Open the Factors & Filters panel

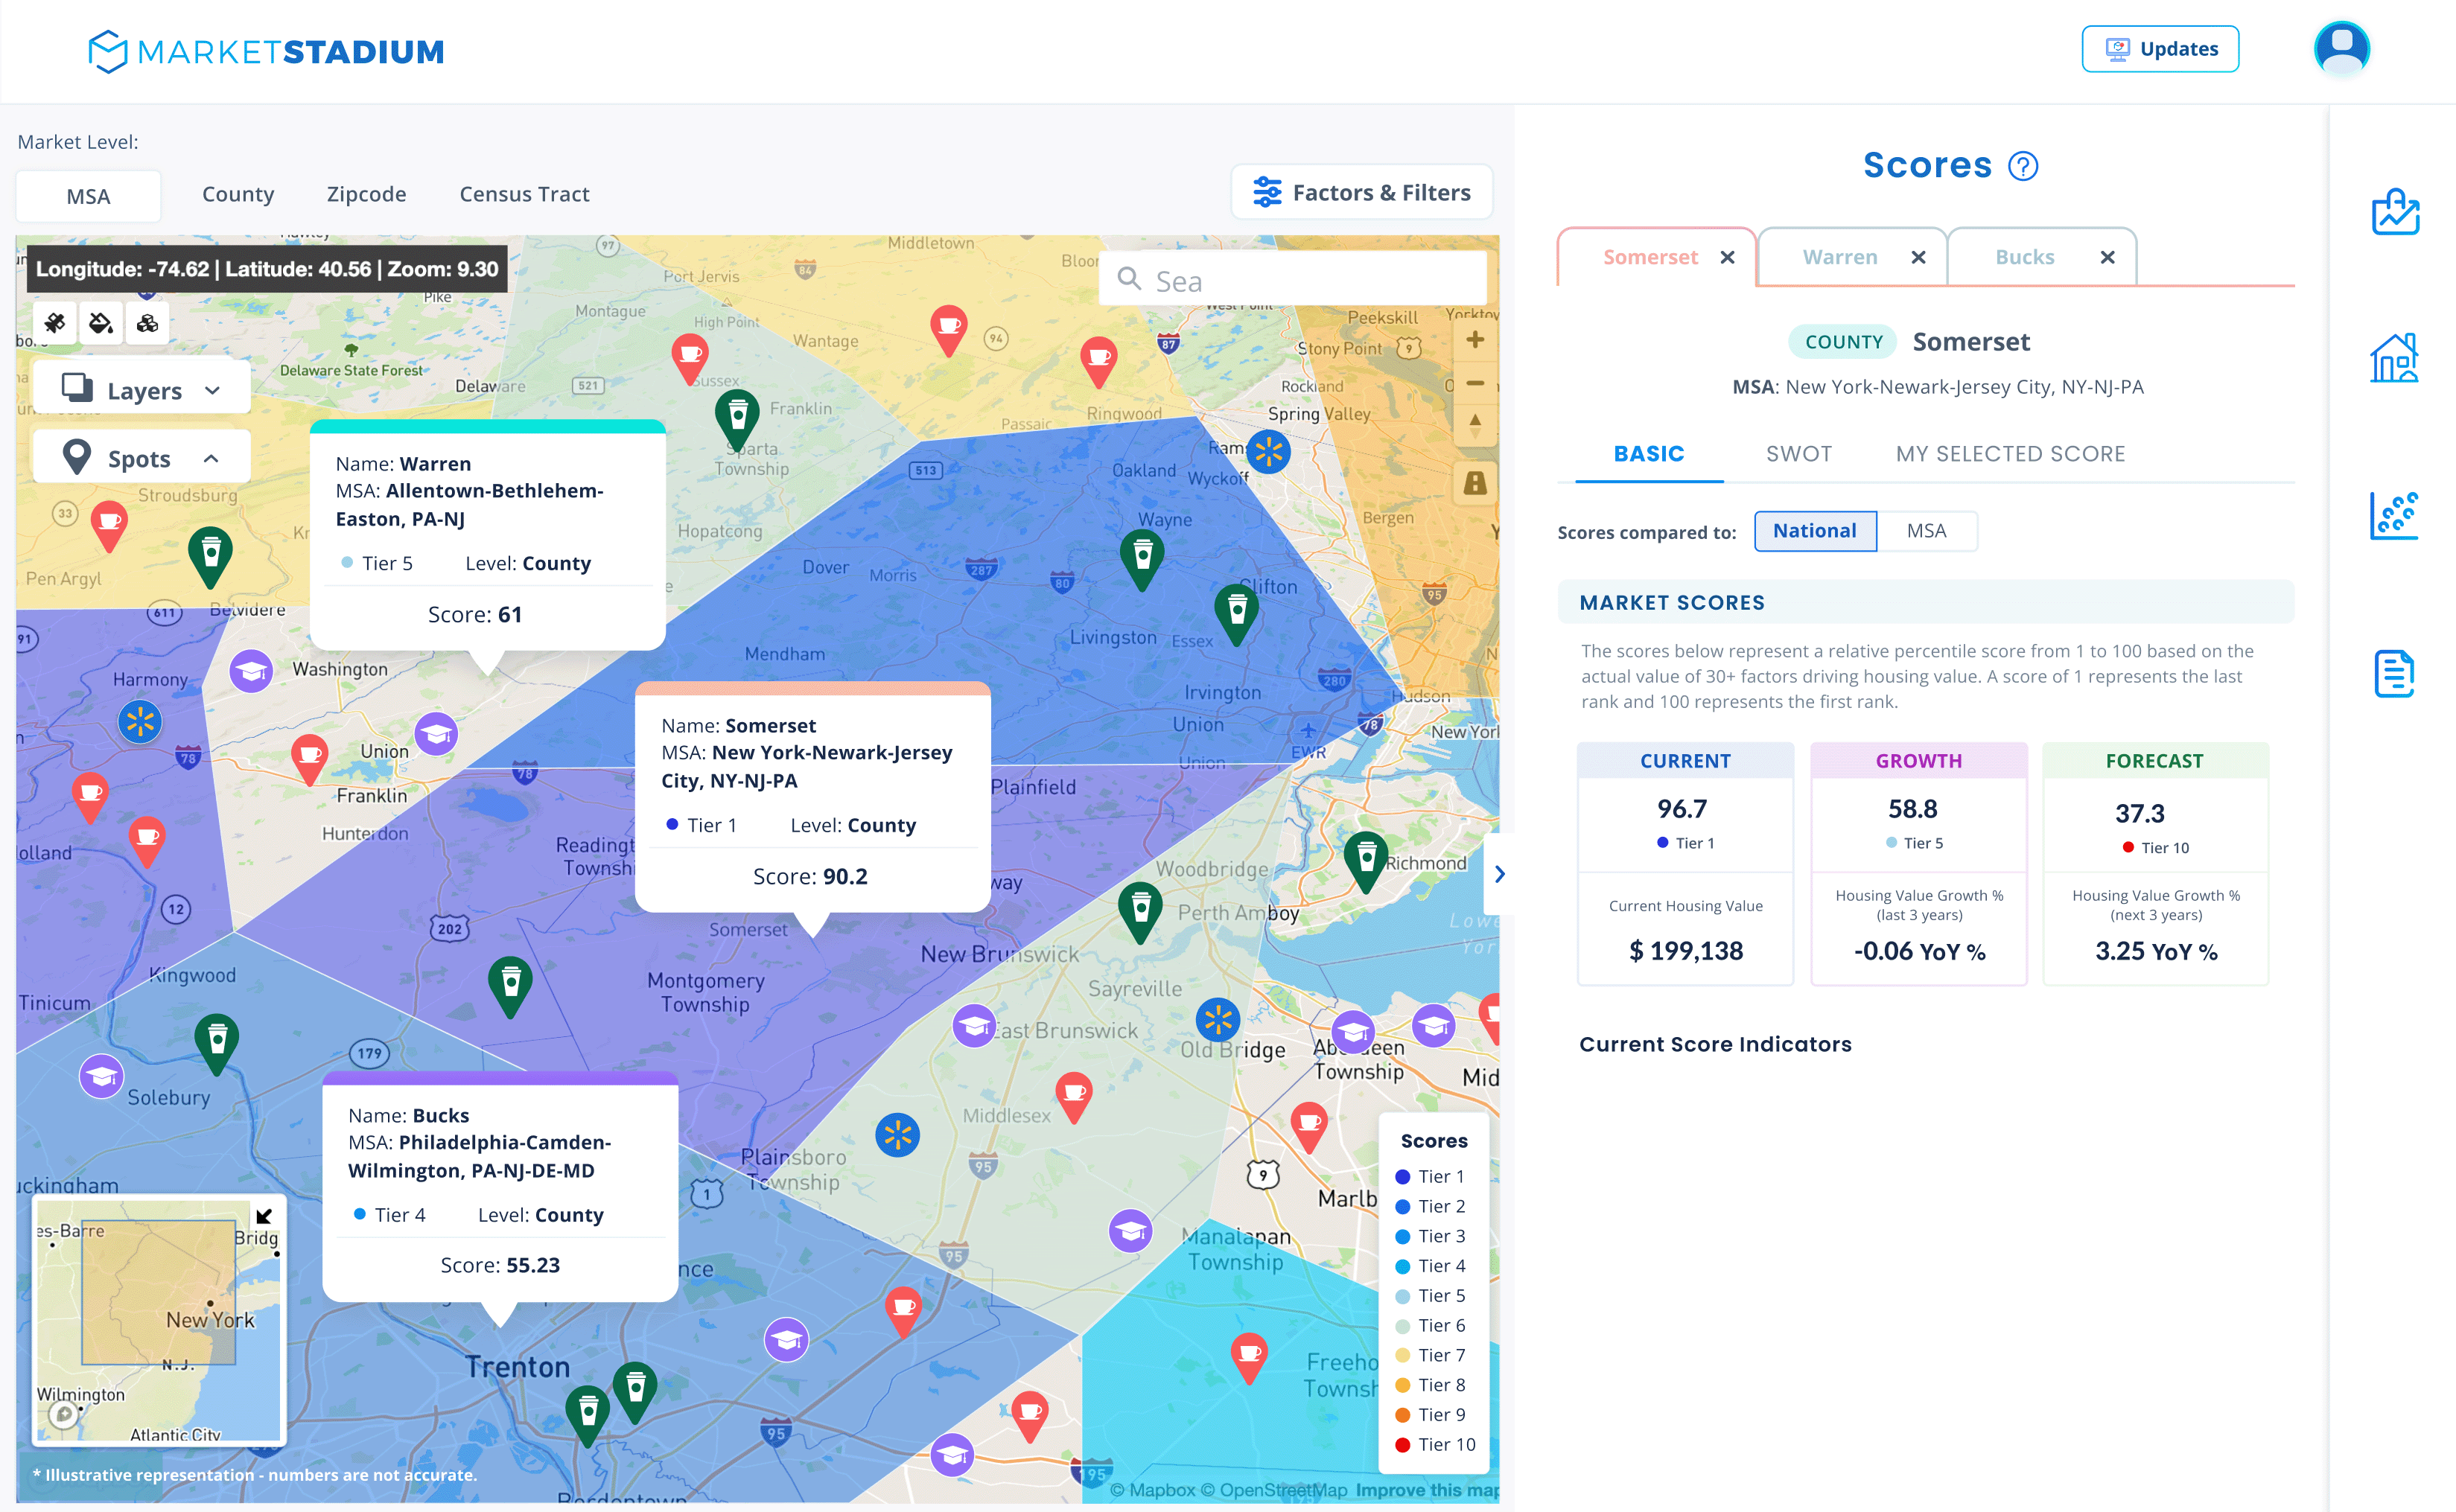tap(1362, 191)
